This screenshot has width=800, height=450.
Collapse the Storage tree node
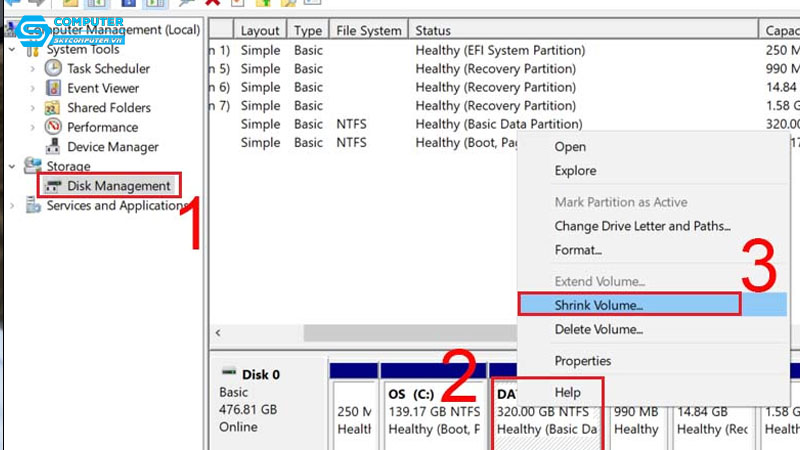point(12,166)
